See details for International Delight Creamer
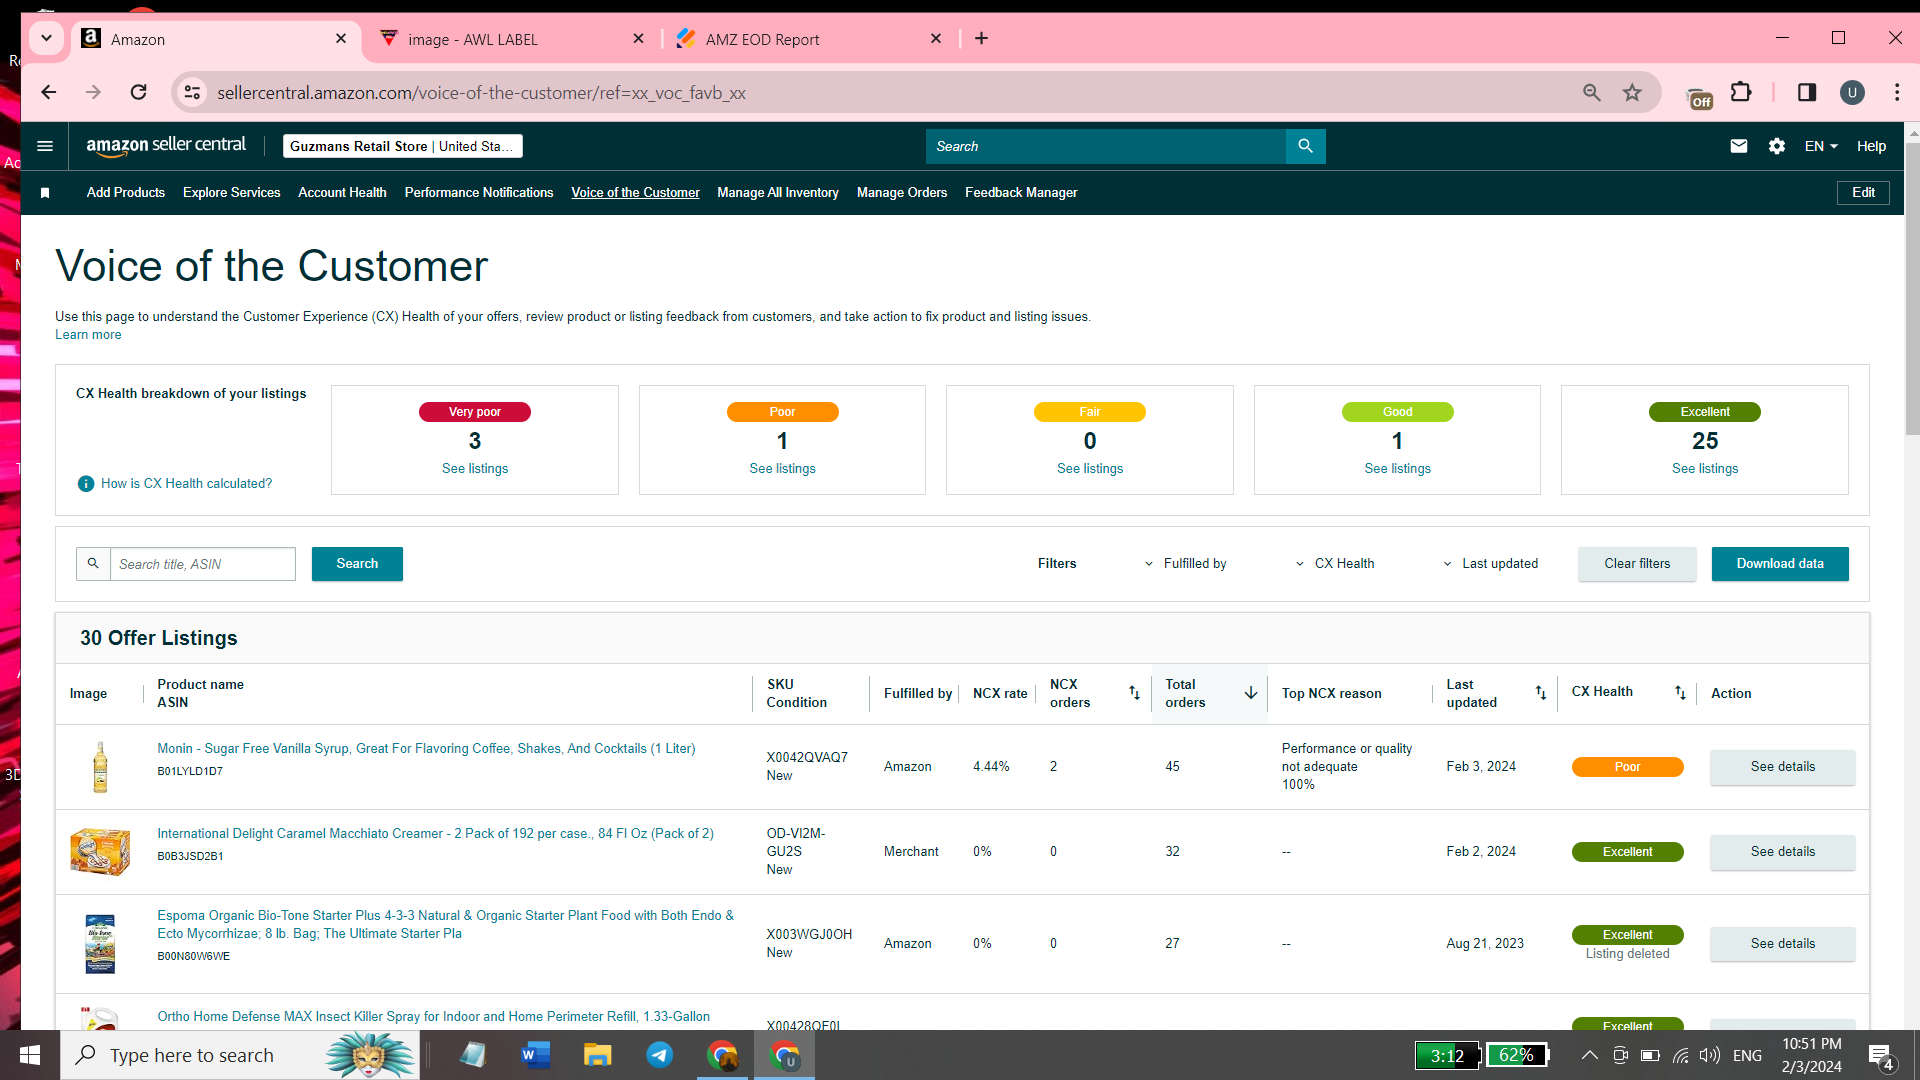Screen dimensions: 1920x1080 coord(1782,852)
